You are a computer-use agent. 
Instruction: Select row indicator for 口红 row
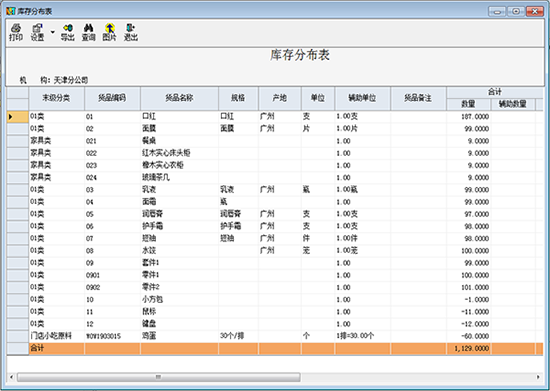[x=18, y=116]
